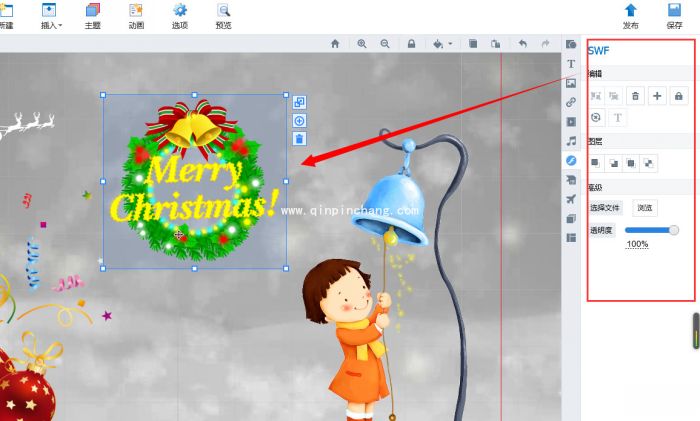
Task: Click the green vertical scrollbar at right
Action: tap(696, 331)
